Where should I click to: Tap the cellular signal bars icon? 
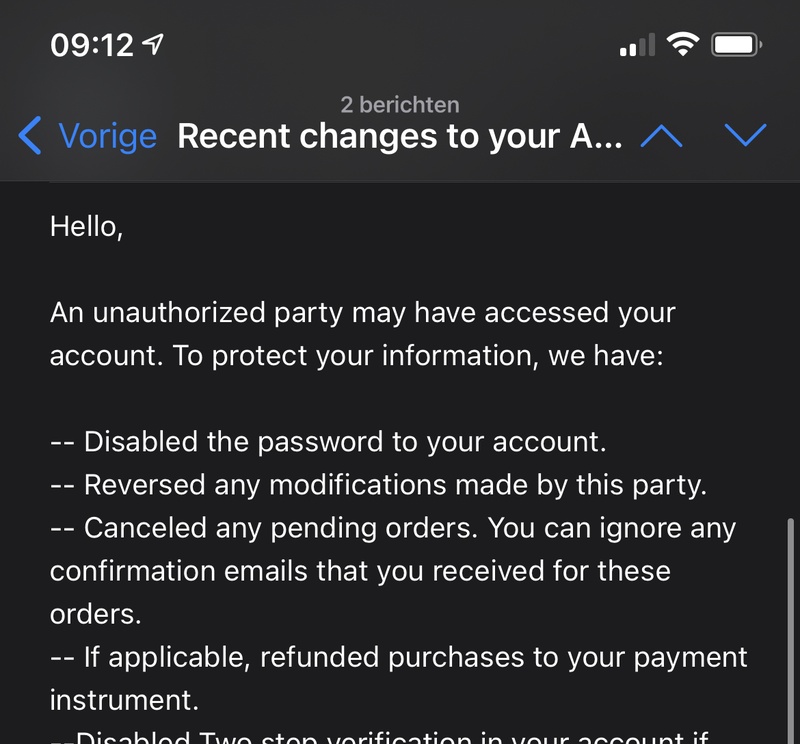(637, 46)
